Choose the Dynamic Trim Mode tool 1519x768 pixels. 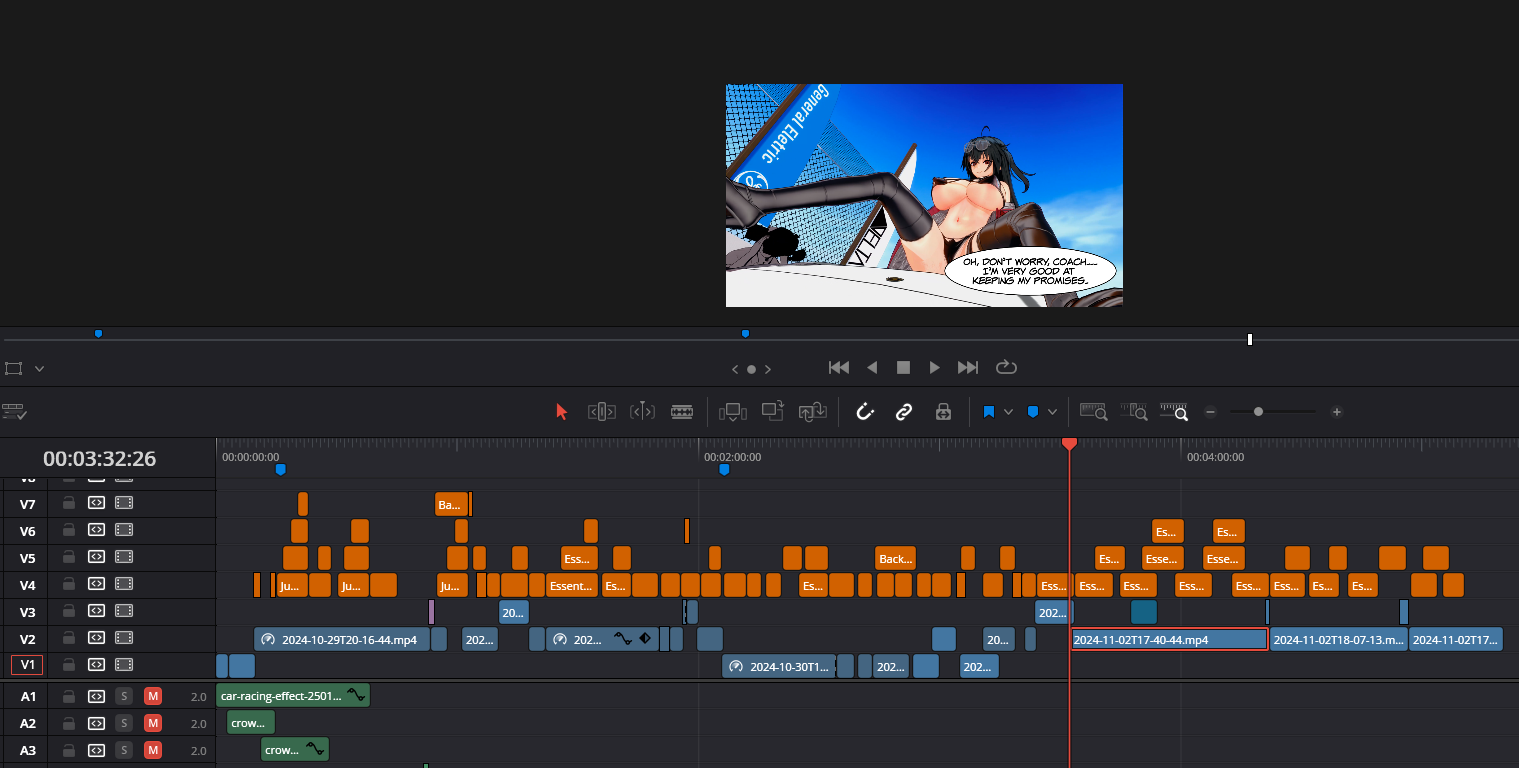click(642, 412)
